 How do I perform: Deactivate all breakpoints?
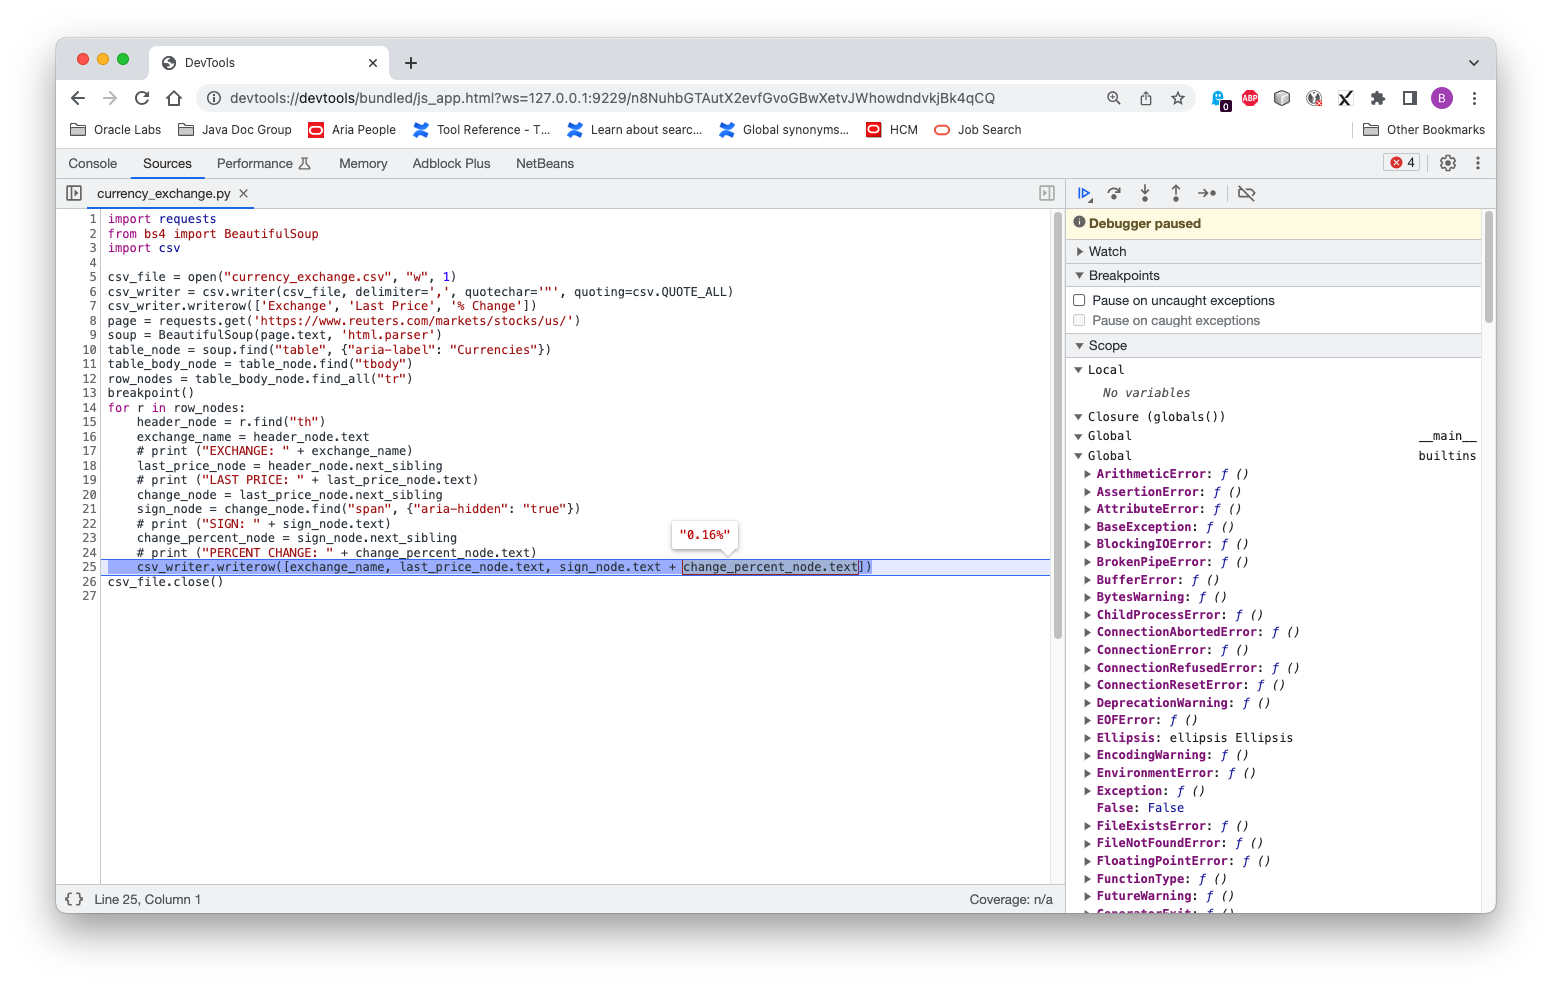coord(1247,193)
